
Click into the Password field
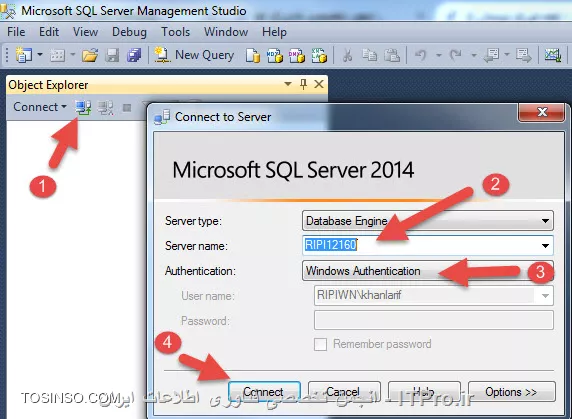(x=433, y=320)
